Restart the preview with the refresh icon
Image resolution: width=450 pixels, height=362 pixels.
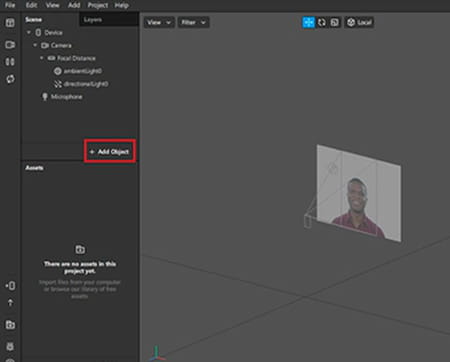click(10, 79)
